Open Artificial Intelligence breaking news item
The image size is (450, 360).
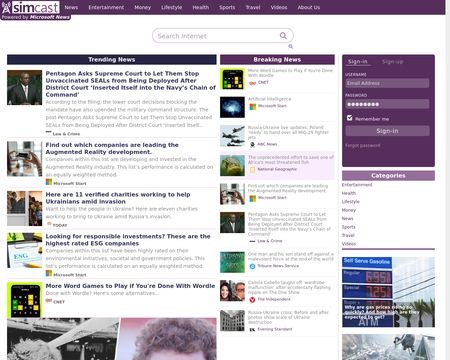coord(269,99)
